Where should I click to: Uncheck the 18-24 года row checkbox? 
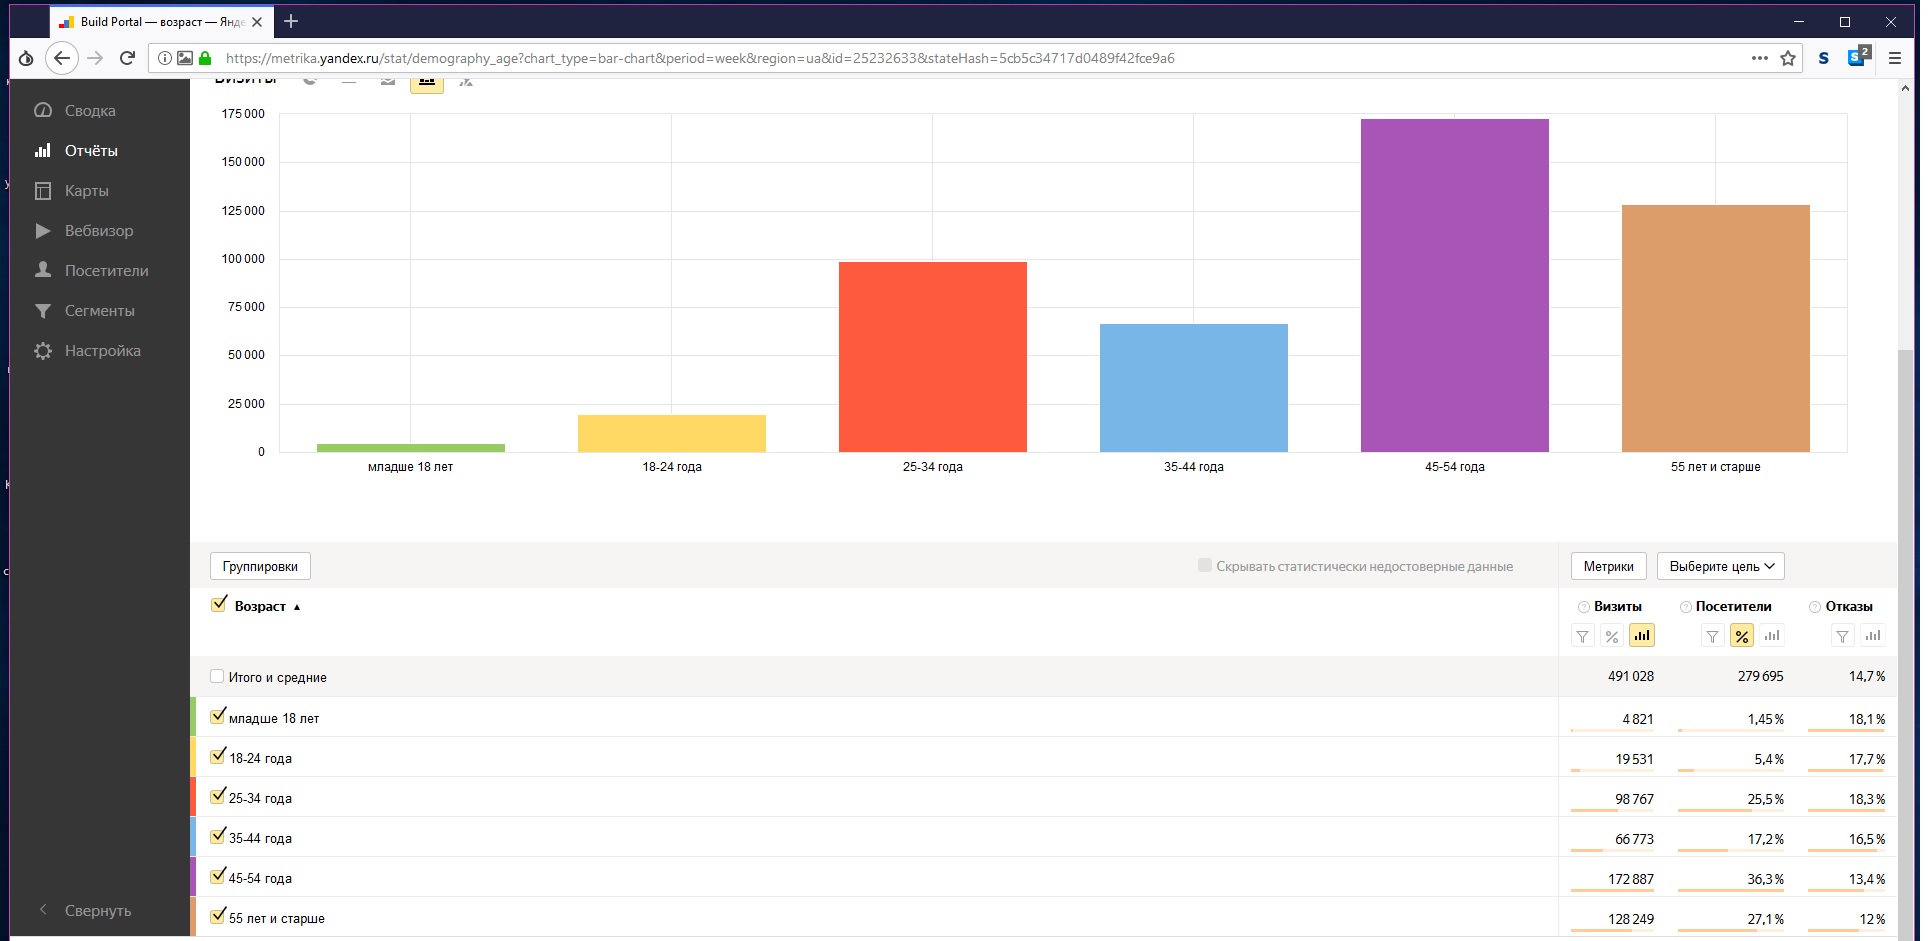pyautogui.click(x=218, y=756)
